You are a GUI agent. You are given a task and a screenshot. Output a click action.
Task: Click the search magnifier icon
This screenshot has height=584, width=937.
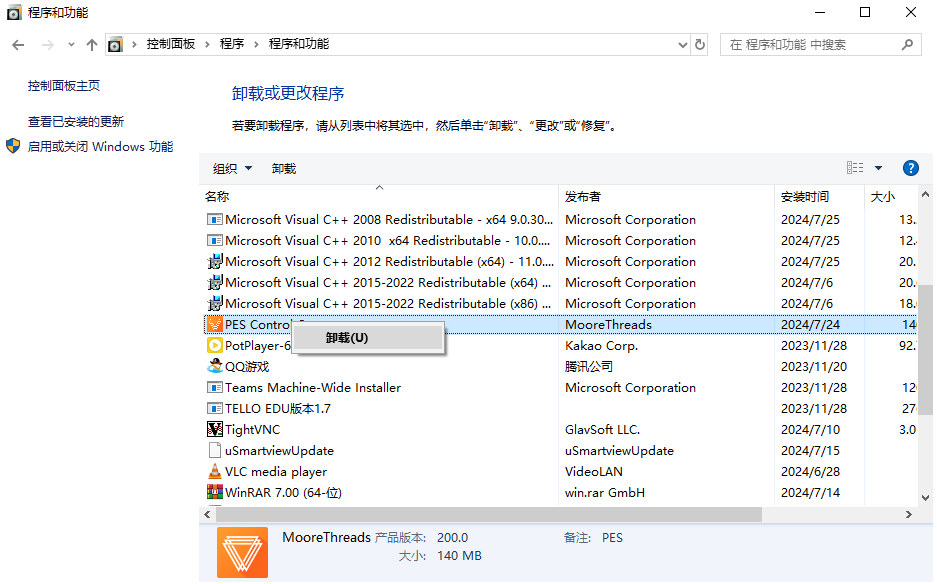coord(907,45)
